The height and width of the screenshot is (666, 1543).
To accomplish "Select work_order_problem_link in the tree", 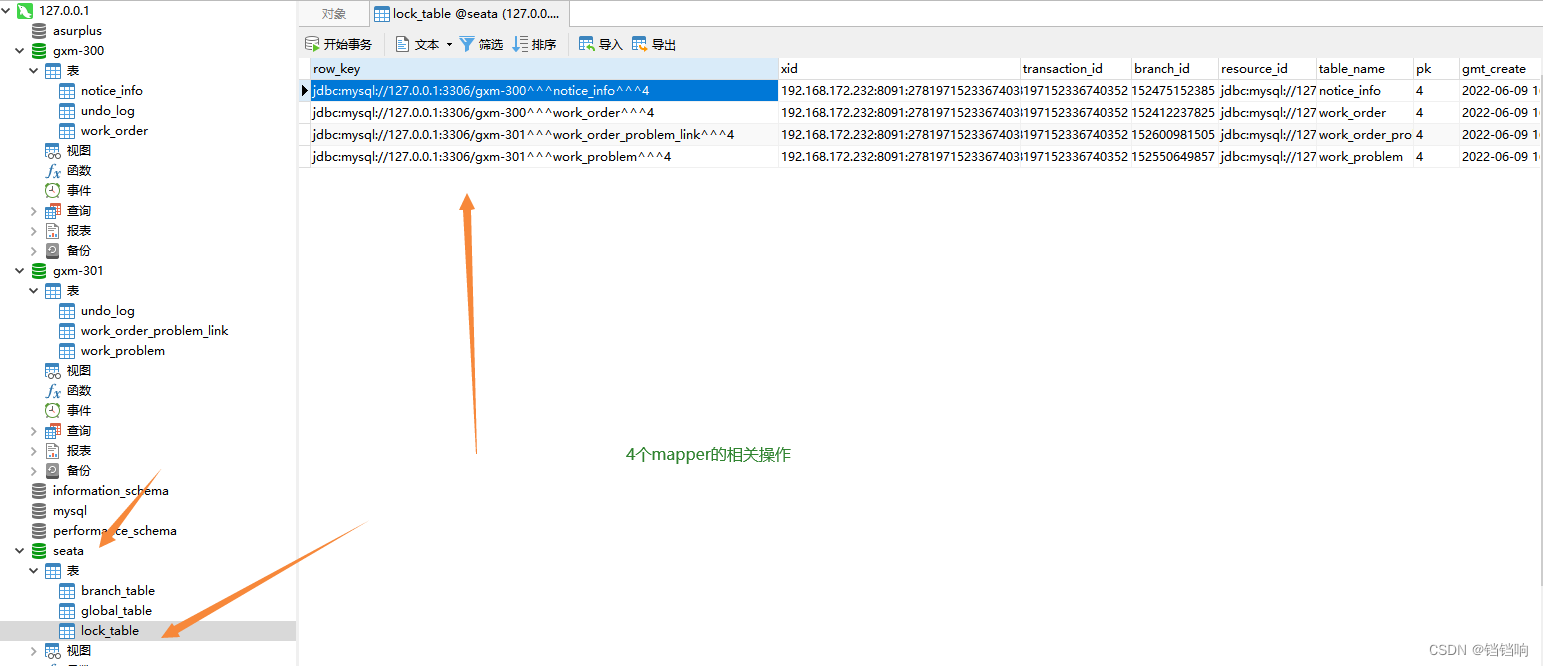I will click(x=155, y=331).
